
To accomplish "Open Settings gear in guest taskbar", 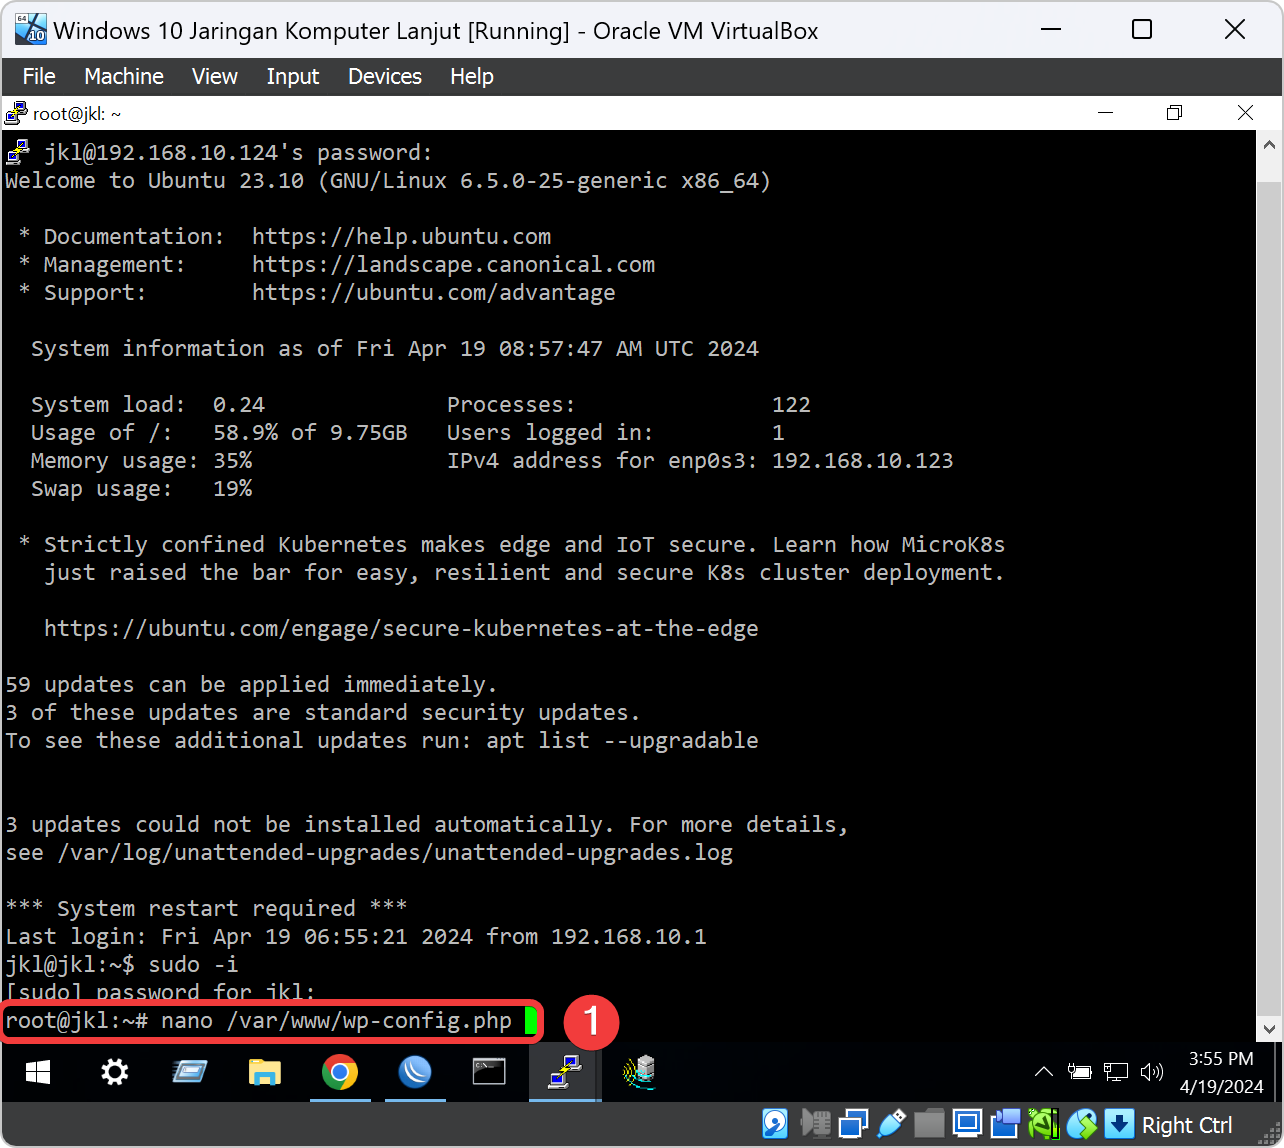I will (115, 1073).
